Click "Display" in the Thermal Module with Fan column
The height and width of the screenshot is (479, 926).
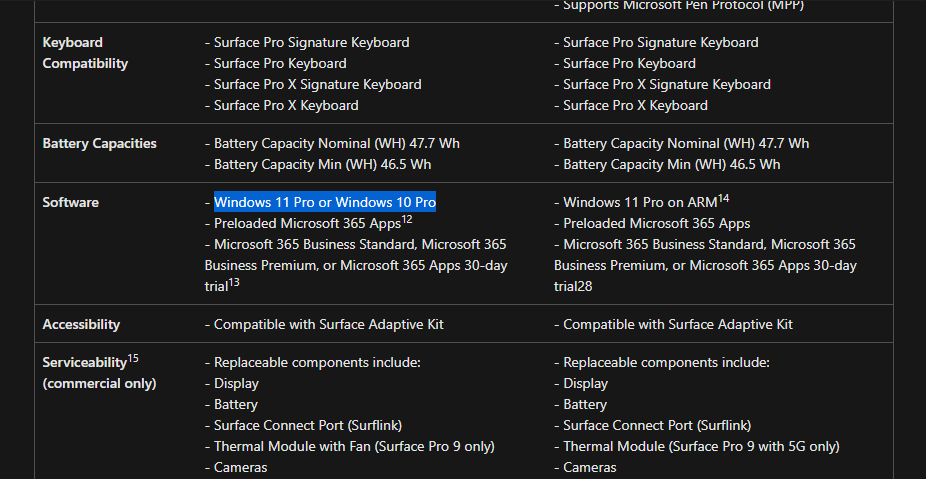236,383
